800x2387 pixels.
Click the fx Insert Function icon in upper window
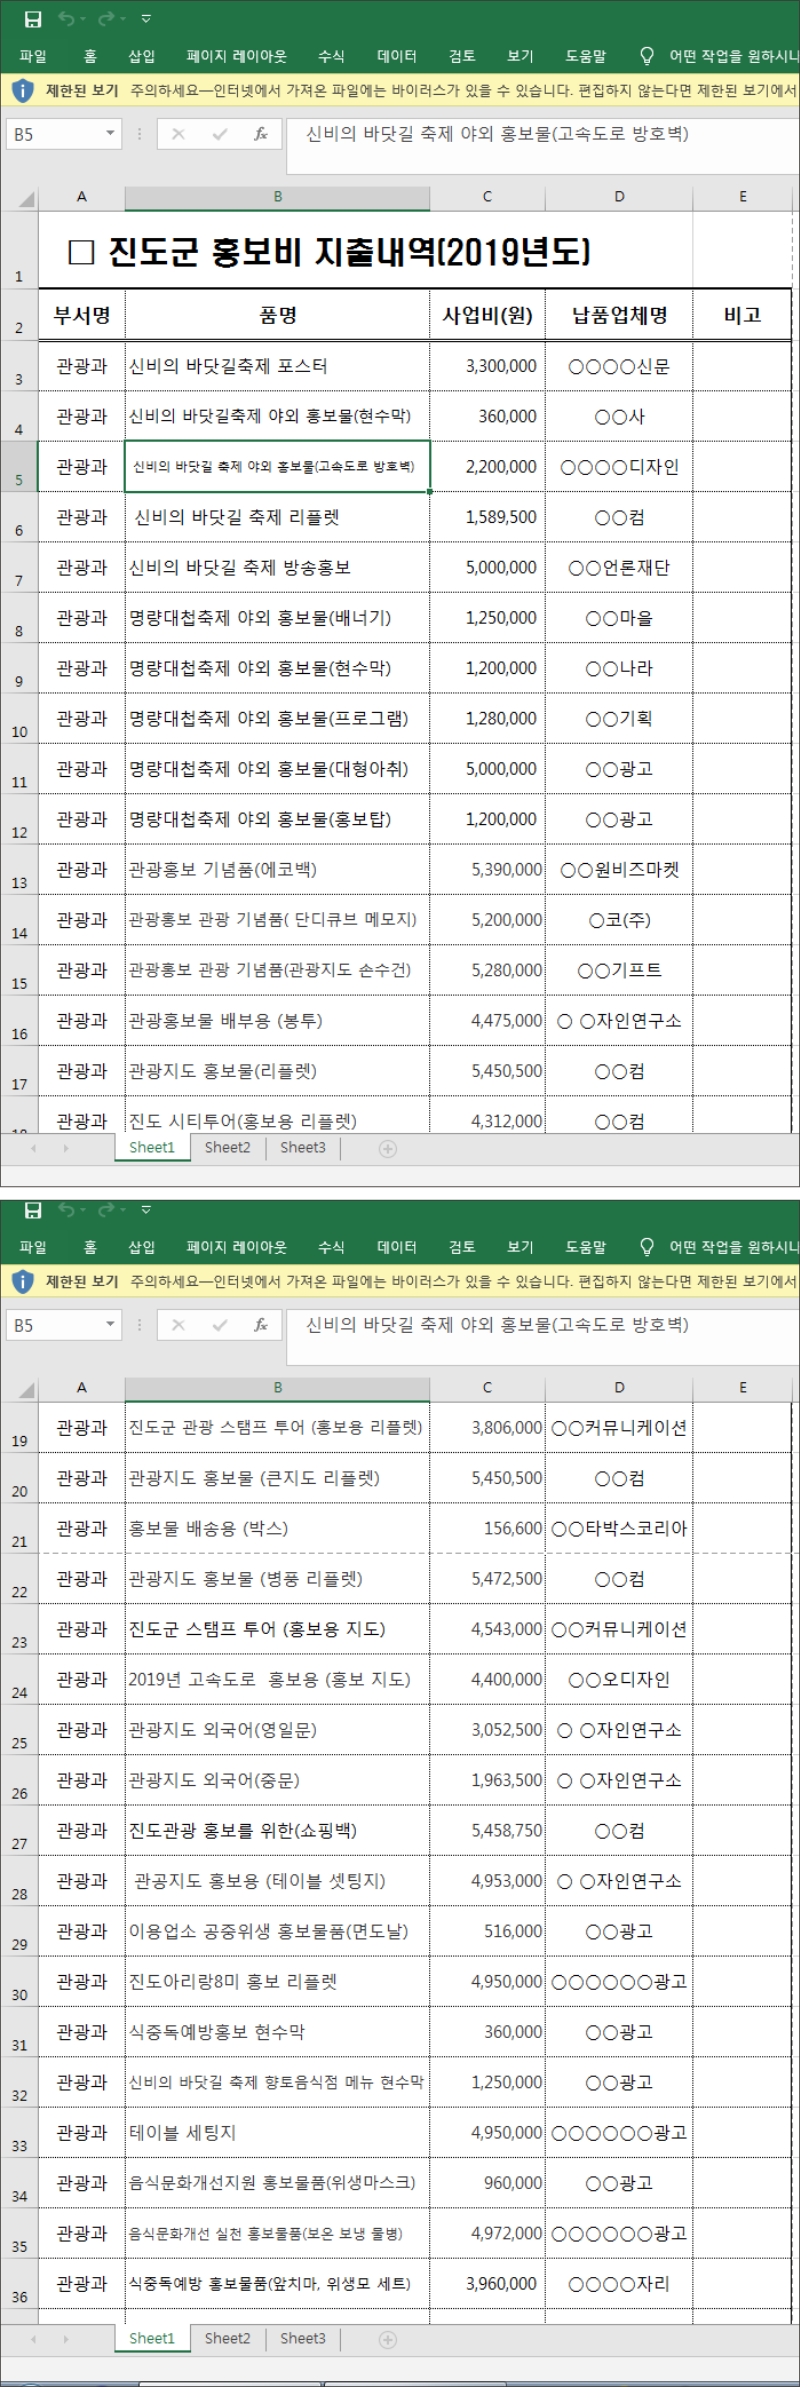pyautogui.click(x=260, y=134)
